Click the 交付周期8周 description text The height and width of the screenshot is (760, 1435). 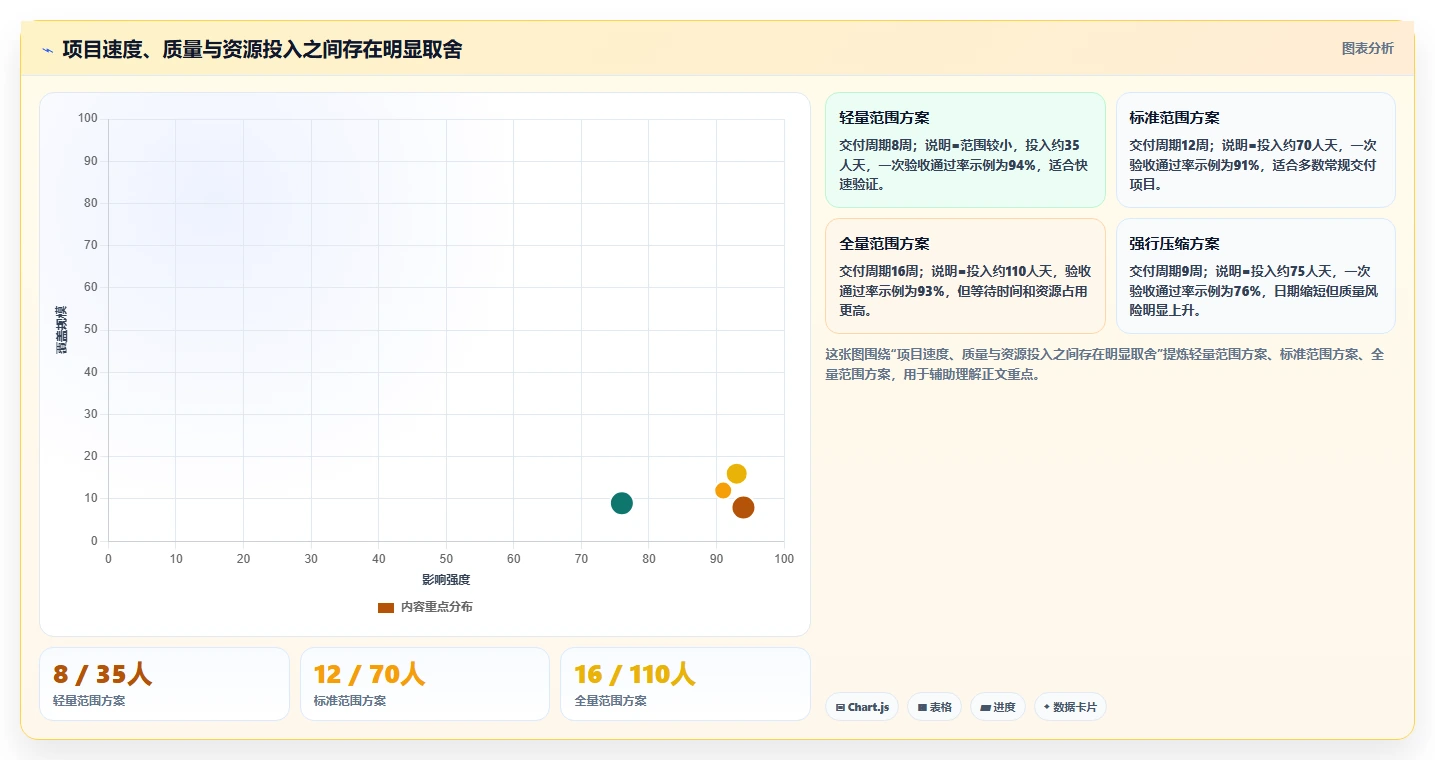963,165
